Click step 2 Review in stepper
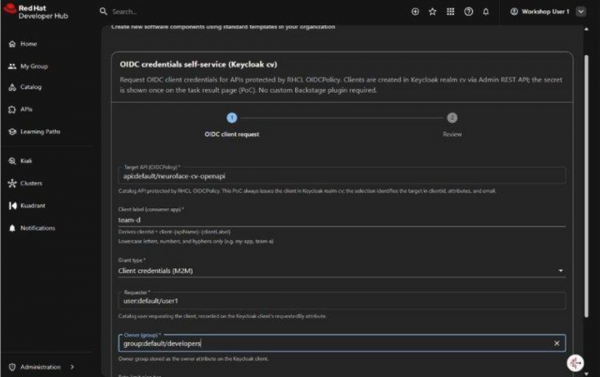This screenshot has width=600, height=377. (452, 124)
